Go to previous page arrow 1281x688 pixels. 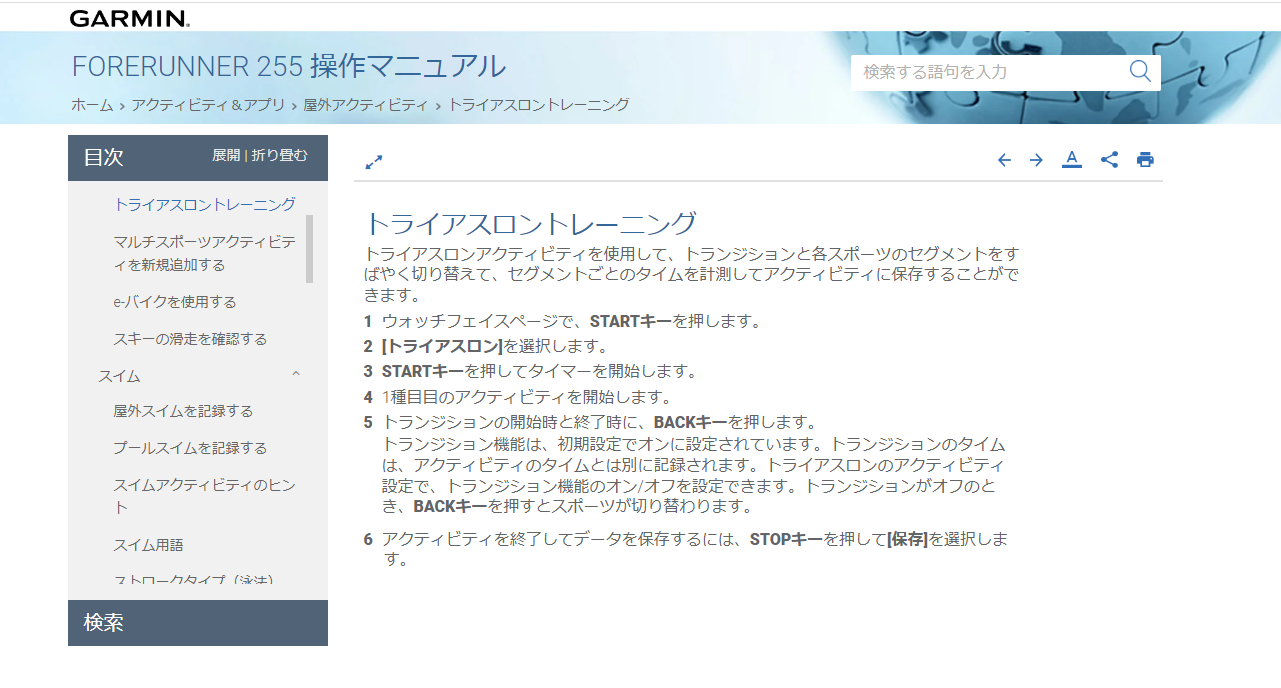pos(1004,160)
